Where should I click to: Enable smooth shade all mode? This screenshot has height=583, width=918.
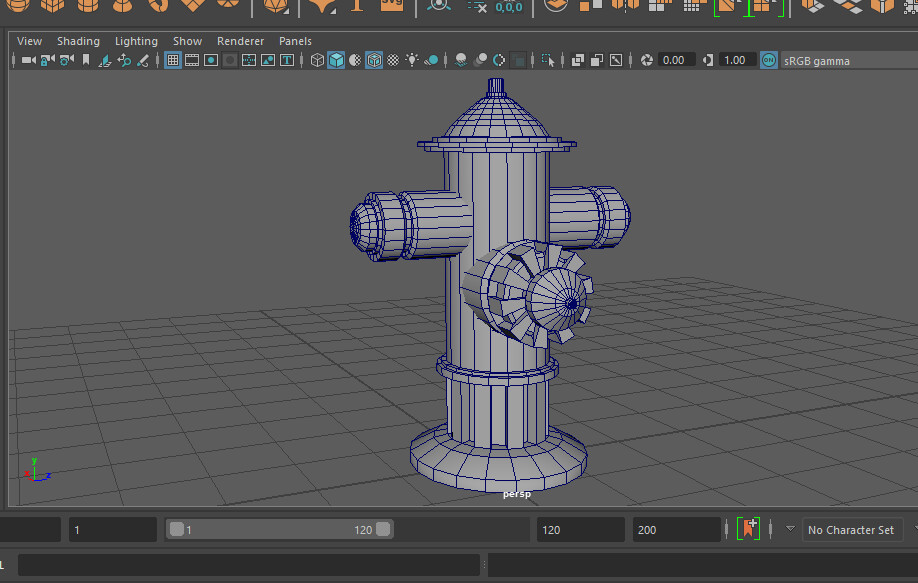[335, 60]
